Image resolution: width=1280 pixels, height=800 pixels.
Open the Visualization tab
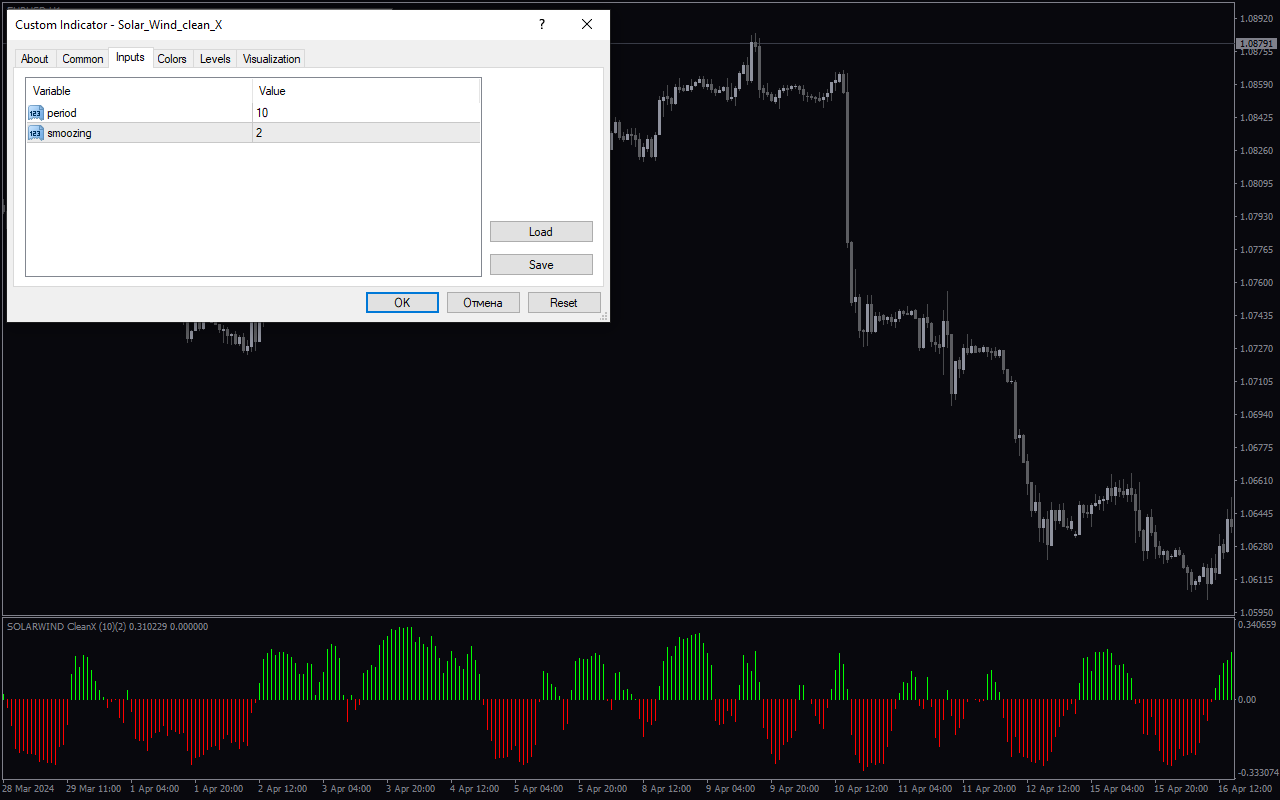pos(271,59)
